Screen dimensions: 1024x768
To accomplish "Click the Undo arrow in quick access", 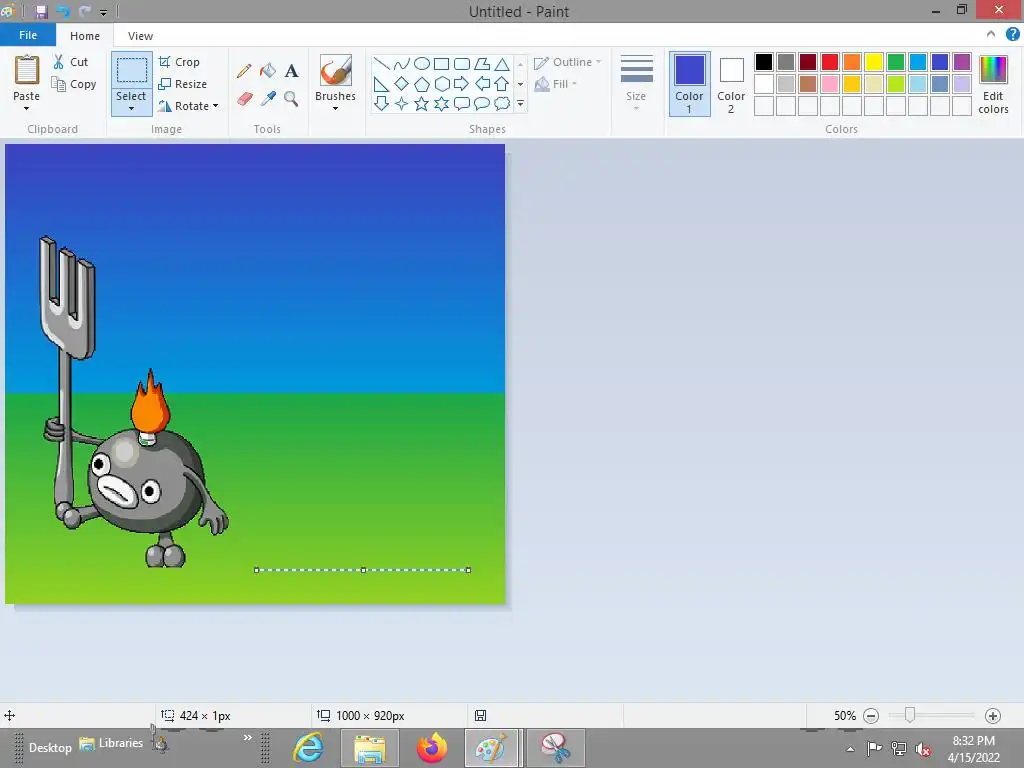I will [x=63, y=12].
